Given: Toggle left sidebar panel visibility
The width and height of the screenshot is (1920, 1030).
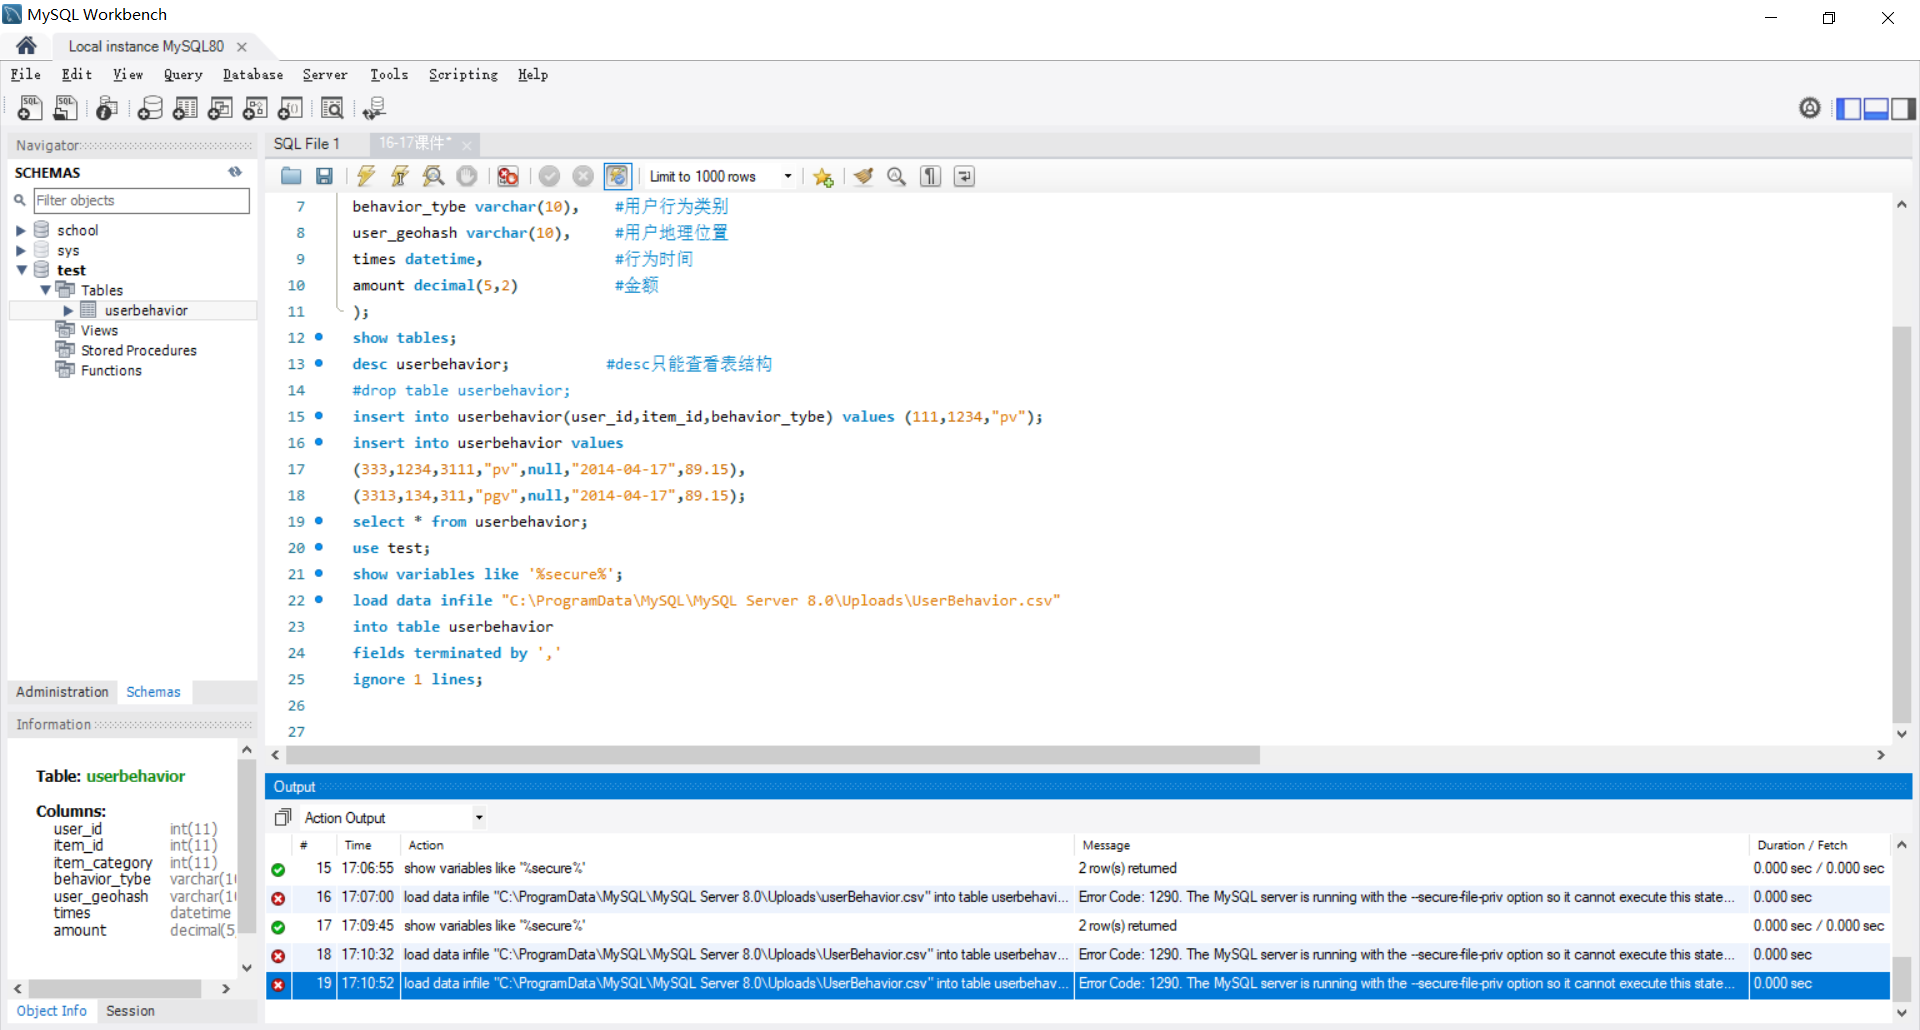Looking at the screenshot, I should tap(1849, 108).
